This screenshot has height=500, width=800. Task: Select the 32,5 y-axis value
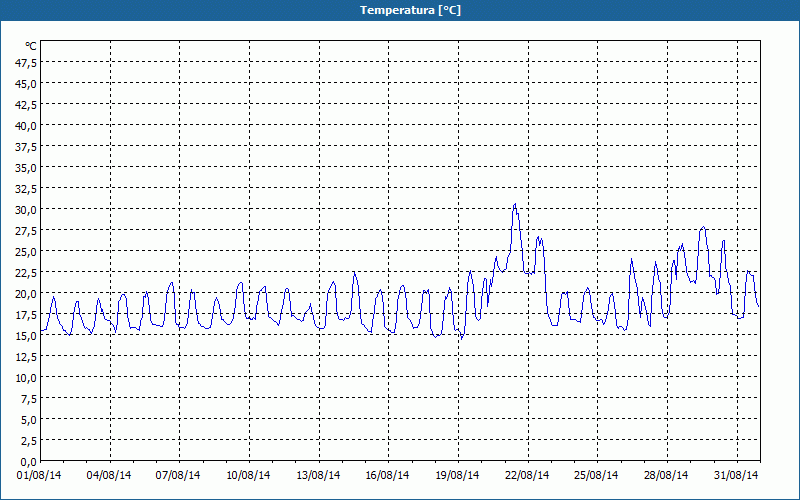click(27, 189)
